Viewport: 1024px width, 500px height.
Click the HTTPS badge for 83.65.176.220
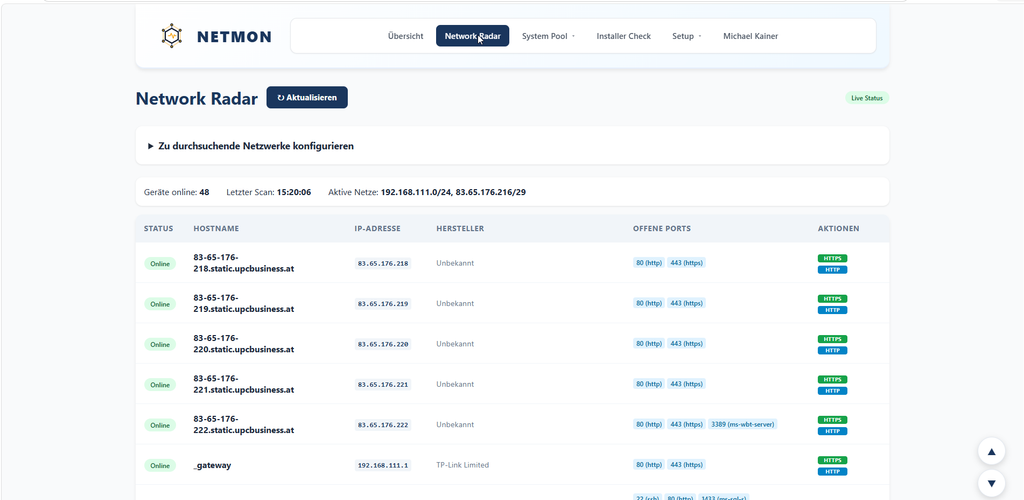[x=832, y=339]
